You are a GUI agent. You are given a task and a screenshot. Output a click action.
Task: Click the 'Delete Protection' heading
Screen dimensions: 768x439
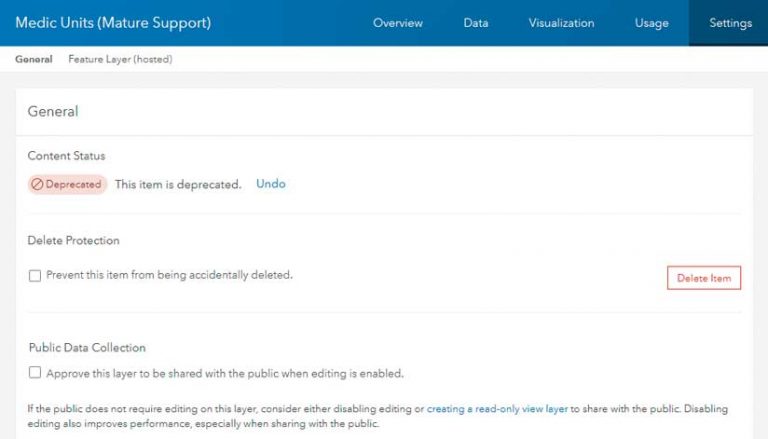(x=73, y=241)
